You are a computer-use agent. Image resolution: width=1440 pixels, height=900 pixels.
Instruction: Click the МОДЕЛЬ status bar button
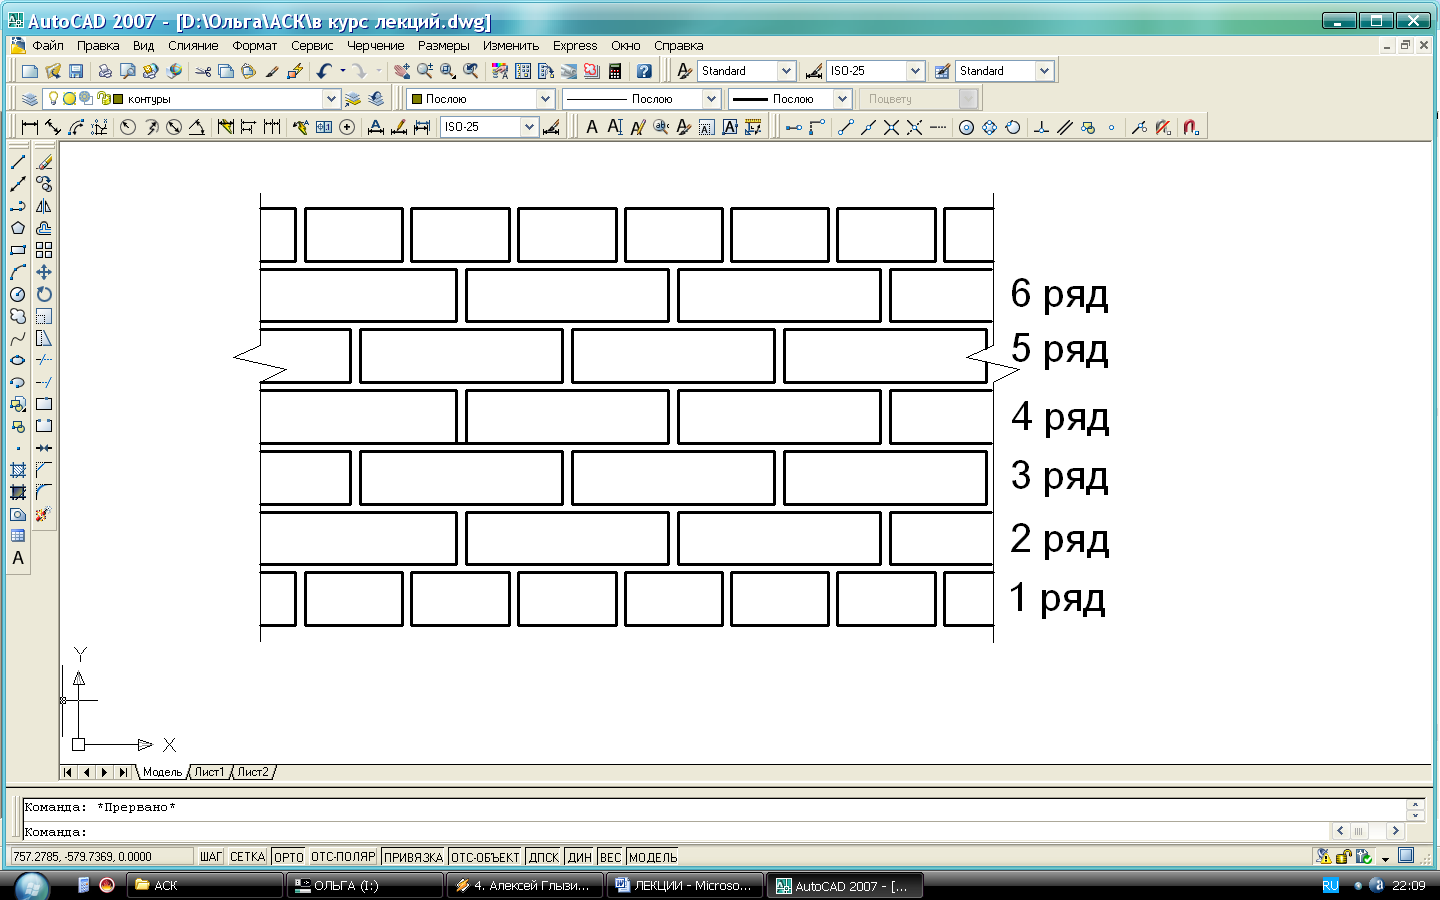[653, 857]
